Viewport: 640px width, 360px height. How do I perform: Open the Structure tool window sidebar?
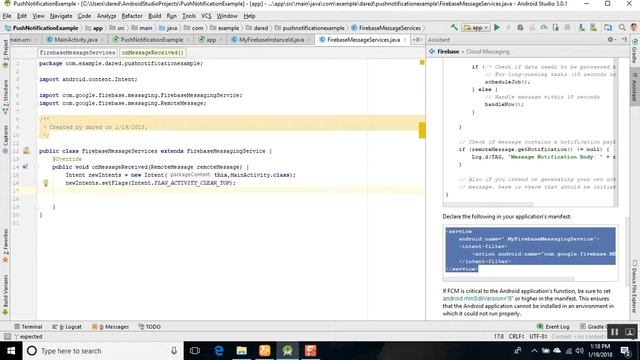(x=5, y=97)
